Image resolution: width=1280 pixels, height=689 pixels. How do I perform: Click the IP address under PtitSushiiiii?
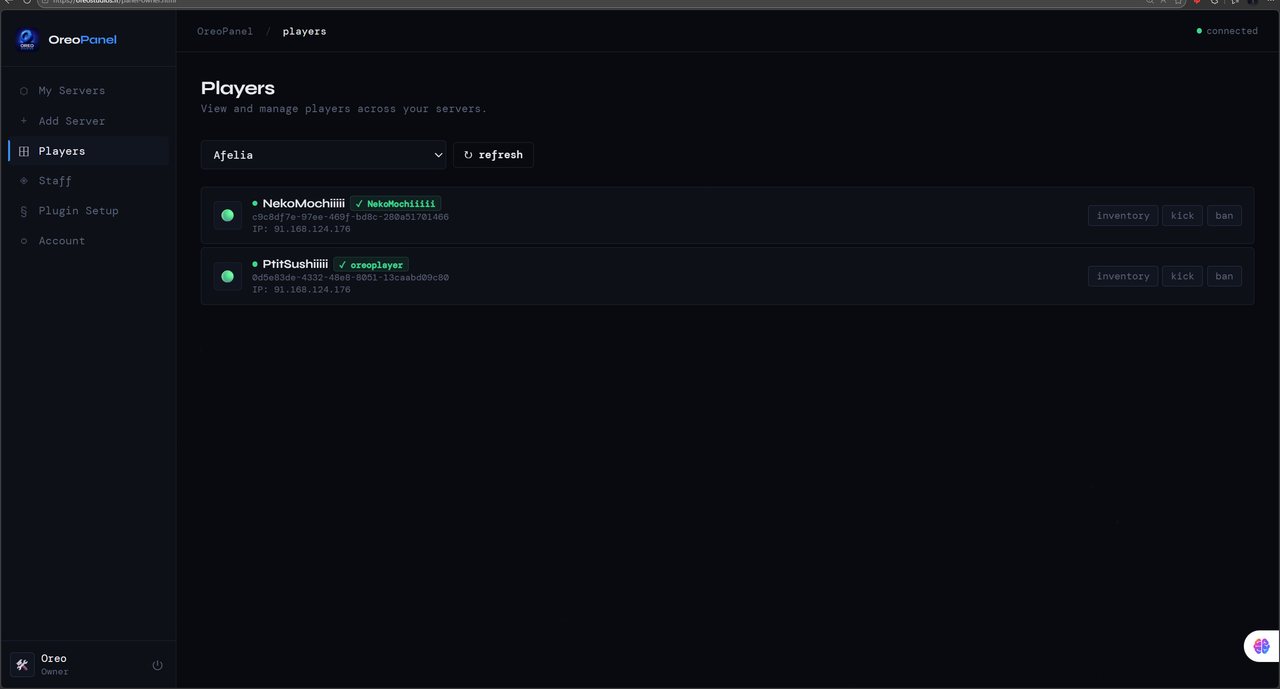[301, 291]
